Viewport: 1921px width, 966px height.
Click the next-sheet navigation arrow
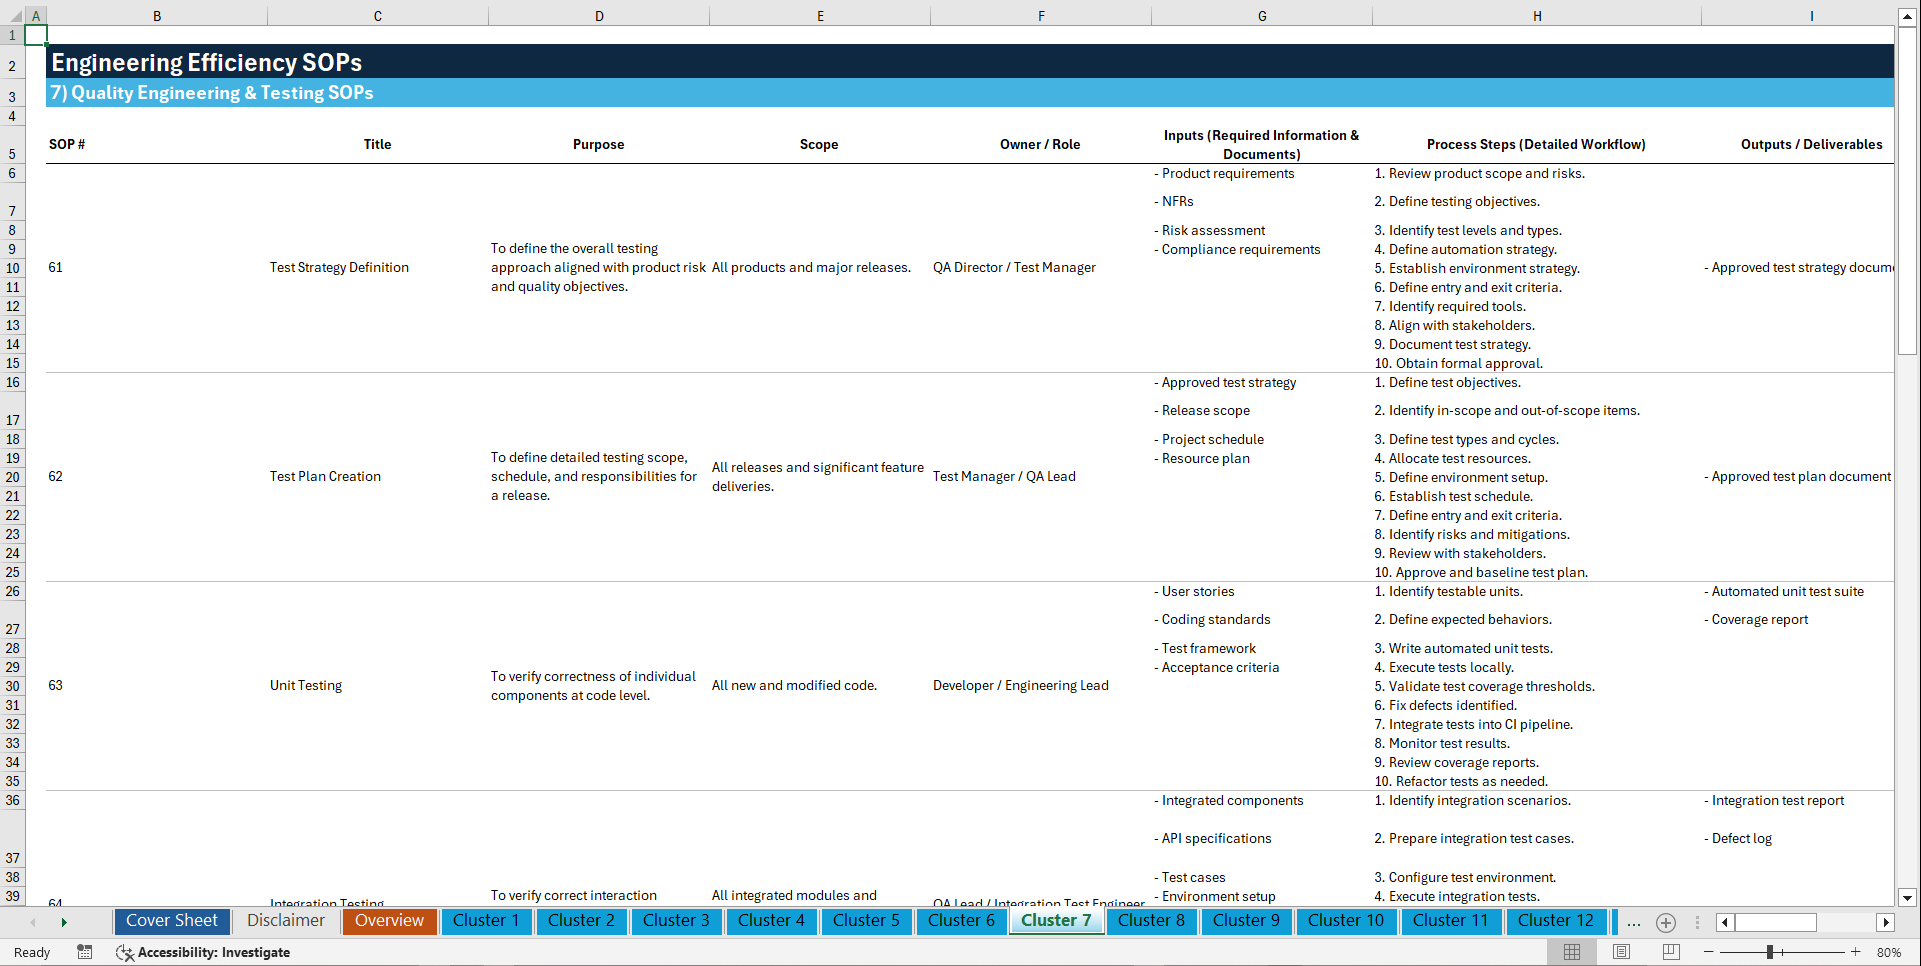(x=65, y=921)
